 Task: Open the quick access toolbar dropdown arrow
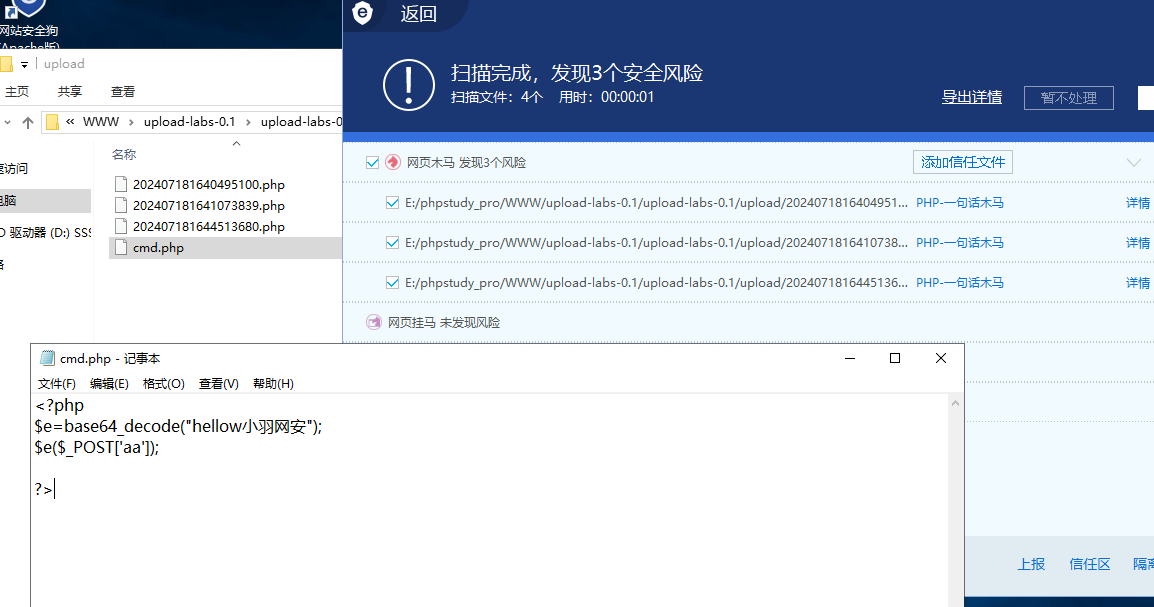[25, 64]
